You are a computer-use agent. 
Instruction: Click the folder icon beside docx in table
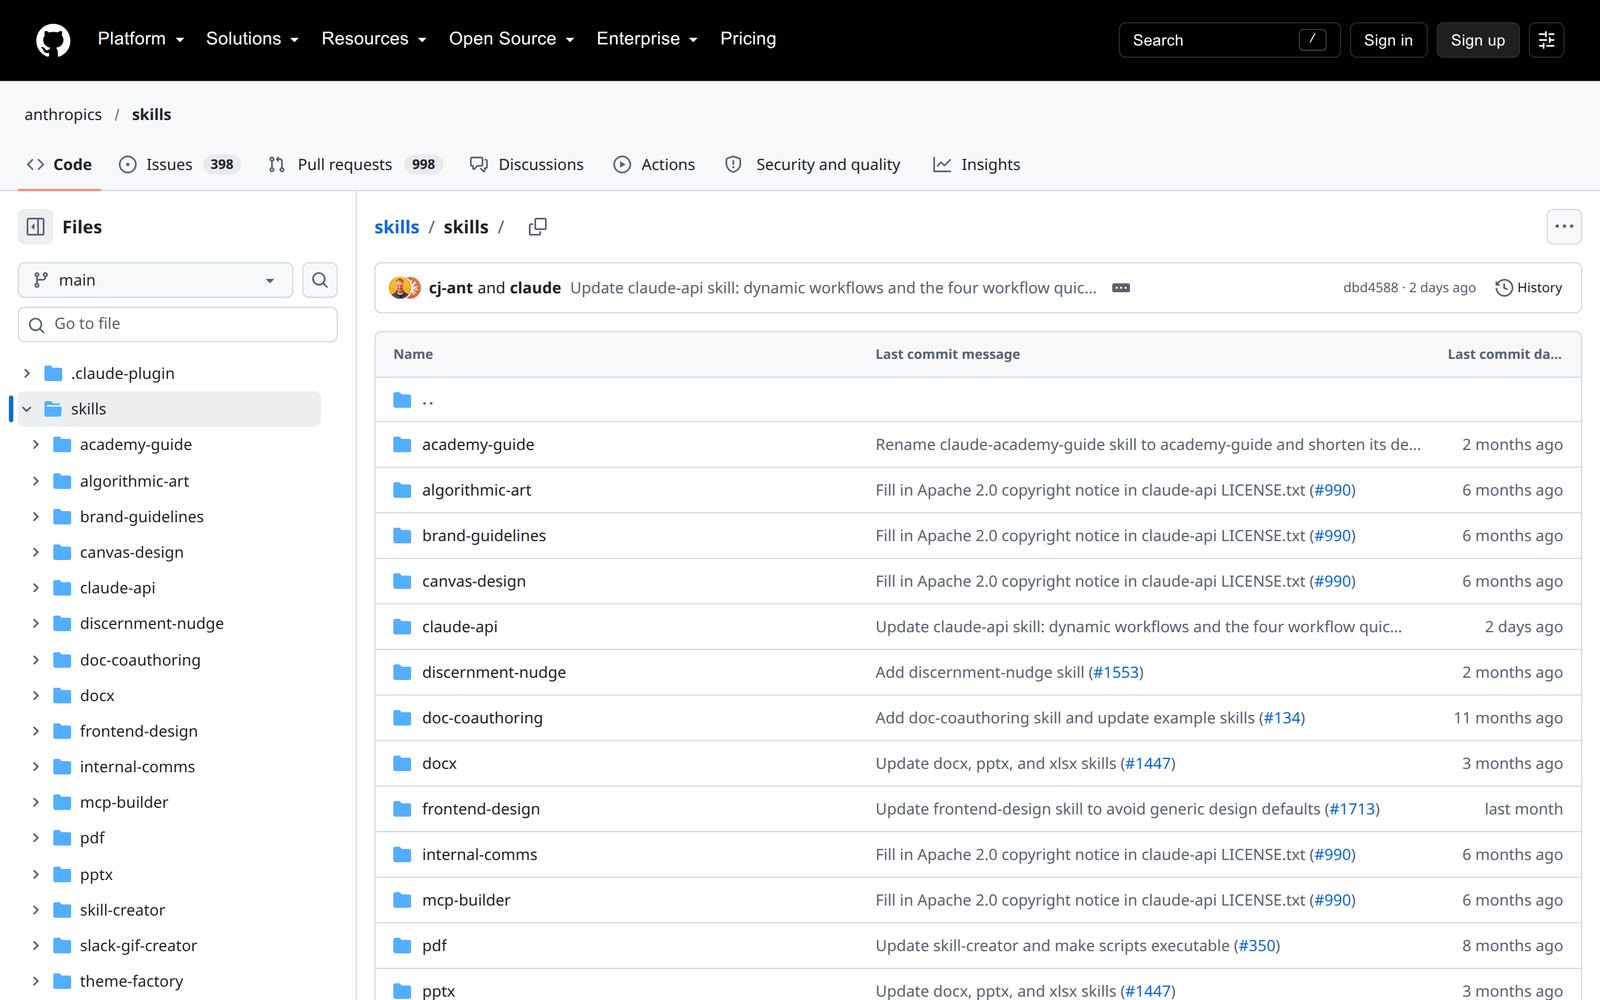click(402, 763)
